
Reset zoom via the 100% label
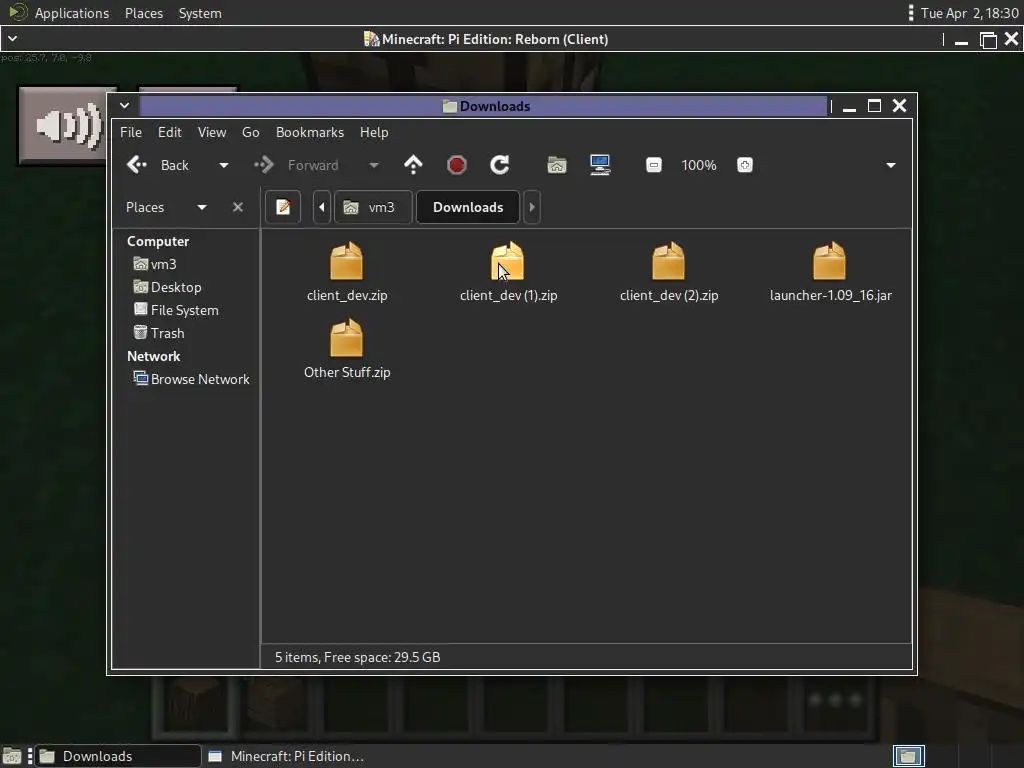tap(698, 165)
